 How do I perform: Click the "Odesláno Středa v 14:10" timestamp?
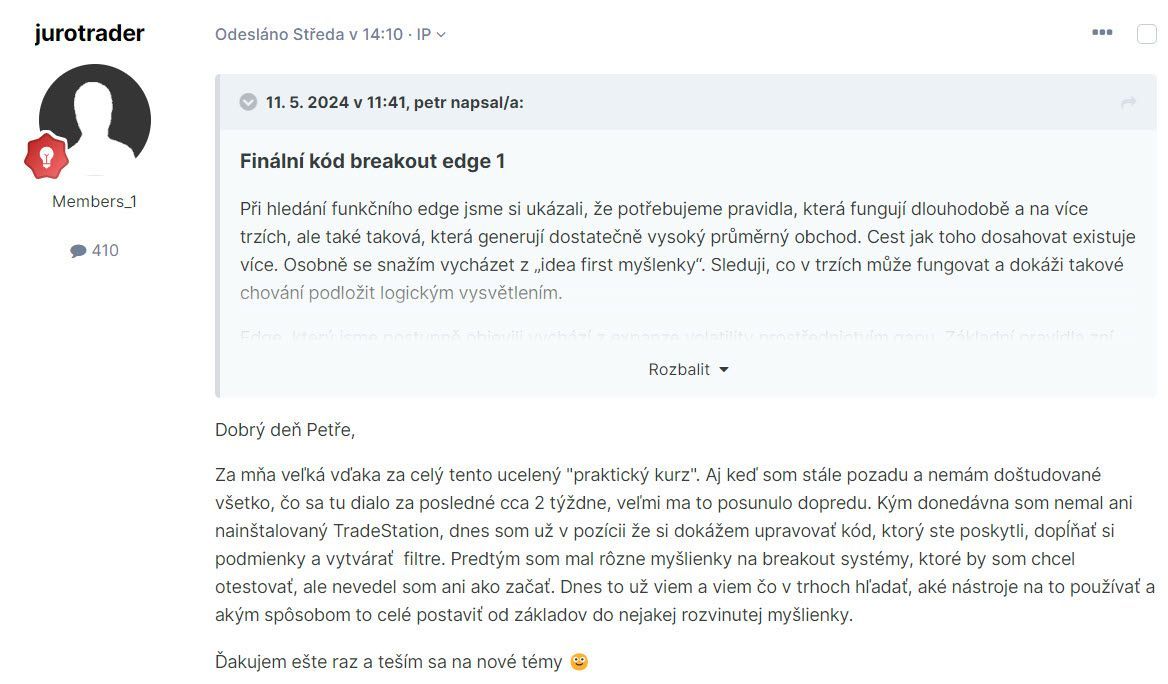[x=309, y=34]
